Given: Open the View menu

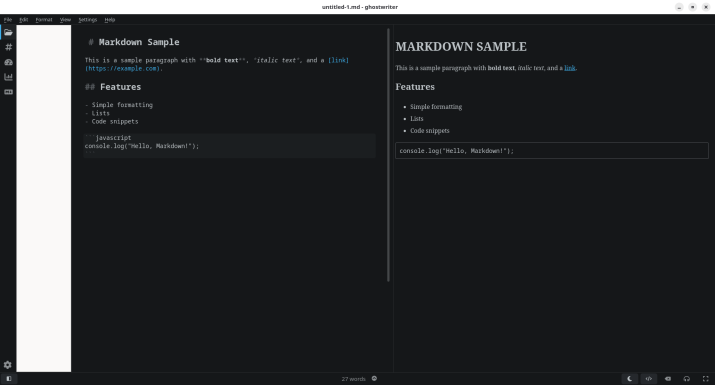Looking at the screenshot, I should (65, 20).
